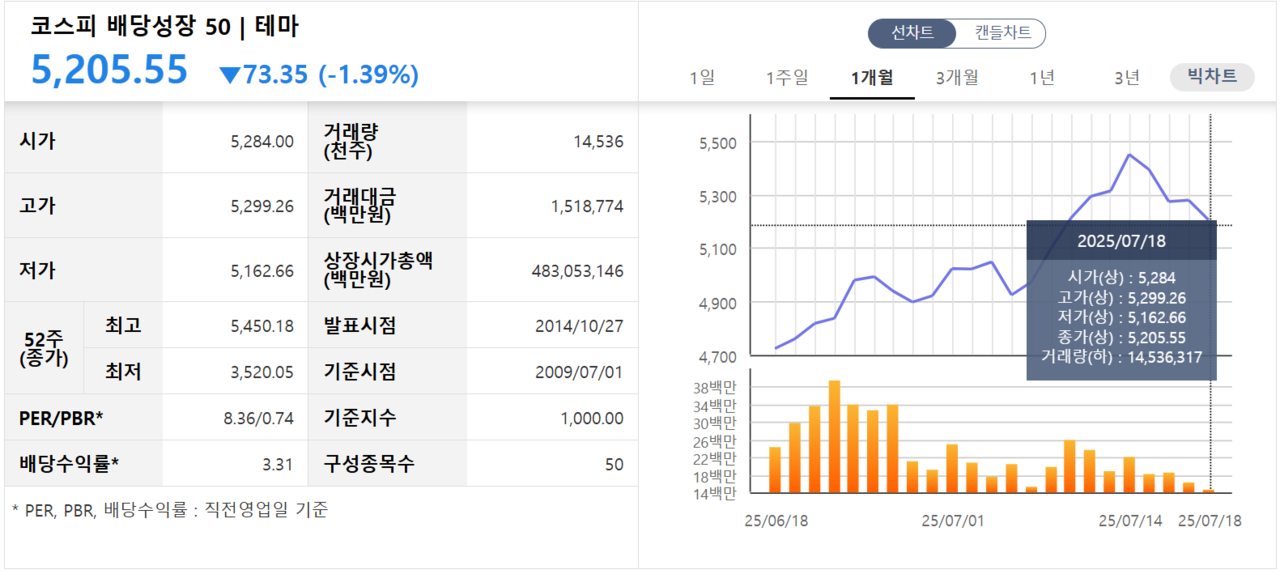Click the highest peak of the line chart
This screenshot has width=1280, height=574.
point(1129,155)
